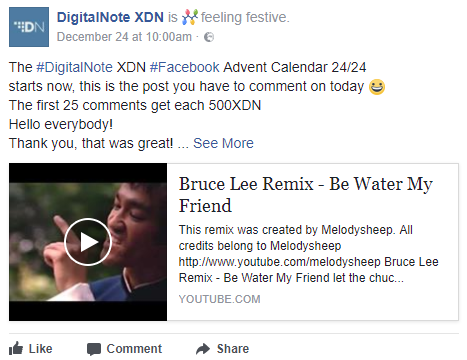Click the Share arrow icon
The image size is (467, 360).
pyautogui.click(x=203, y=349)
